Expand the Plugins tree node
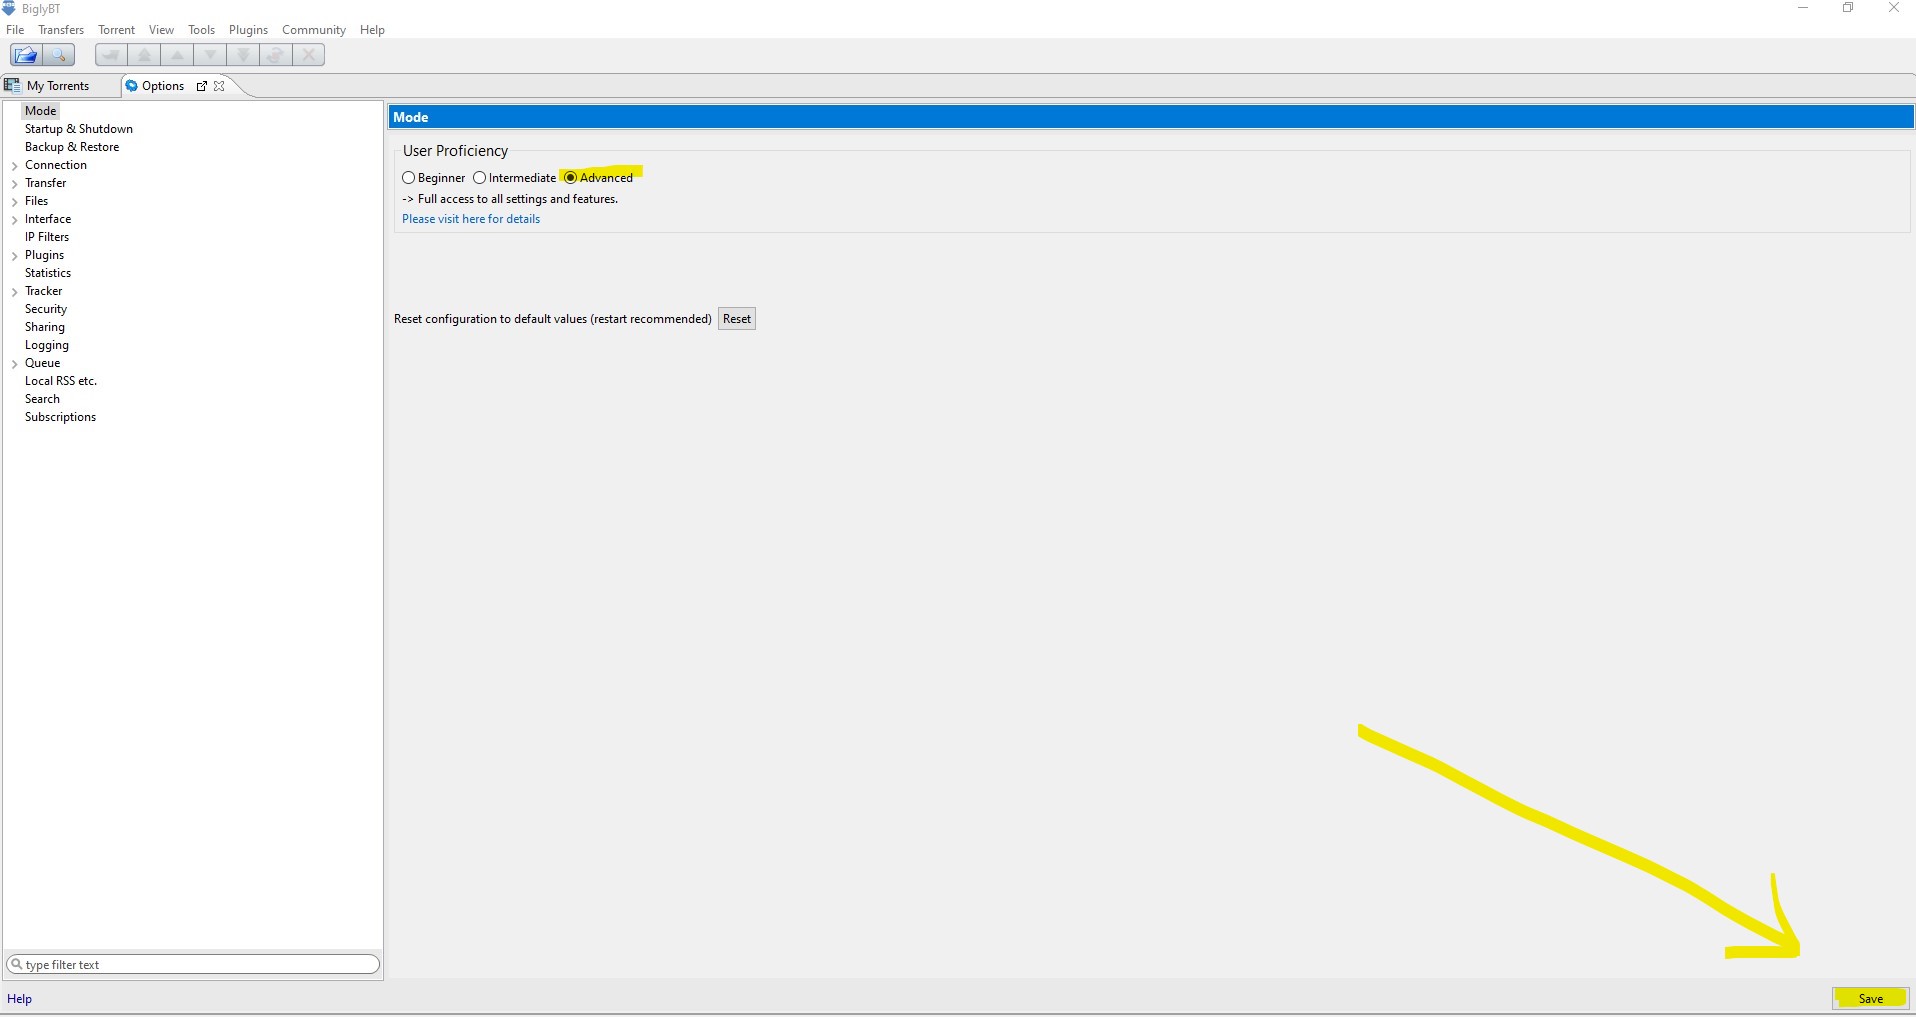This screenshot has width=1916, height=1017. tap(14, 256)
